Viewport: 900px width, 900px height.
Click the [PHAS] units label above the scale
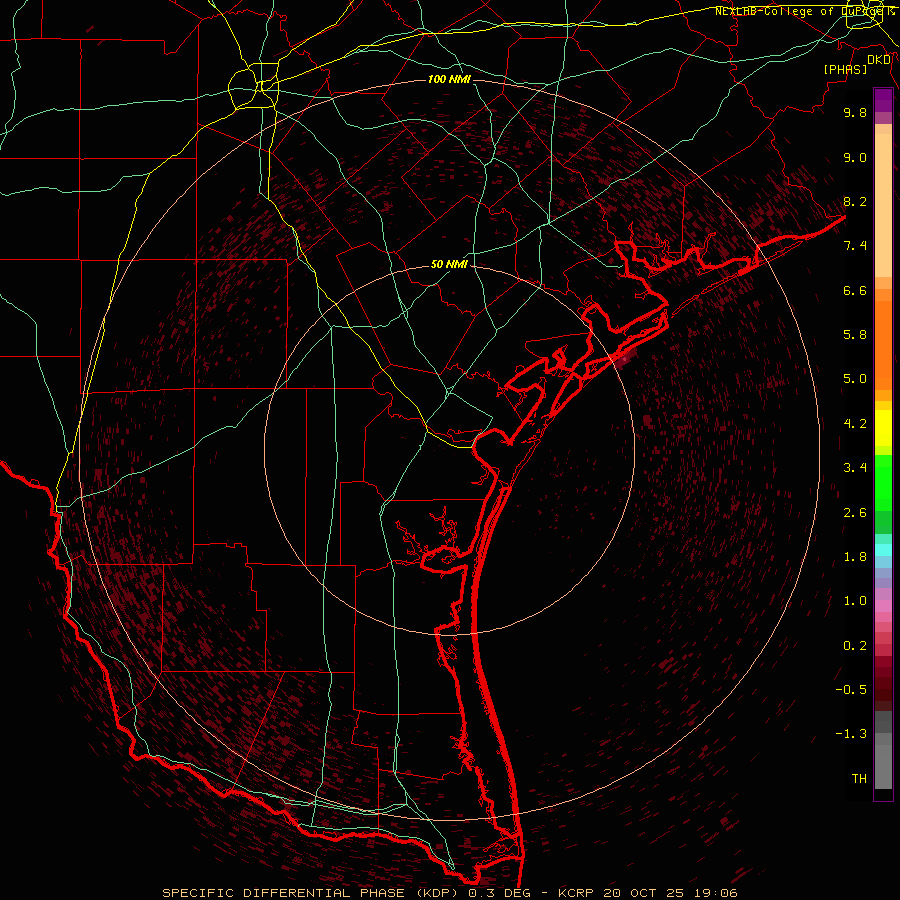[845, 70]
